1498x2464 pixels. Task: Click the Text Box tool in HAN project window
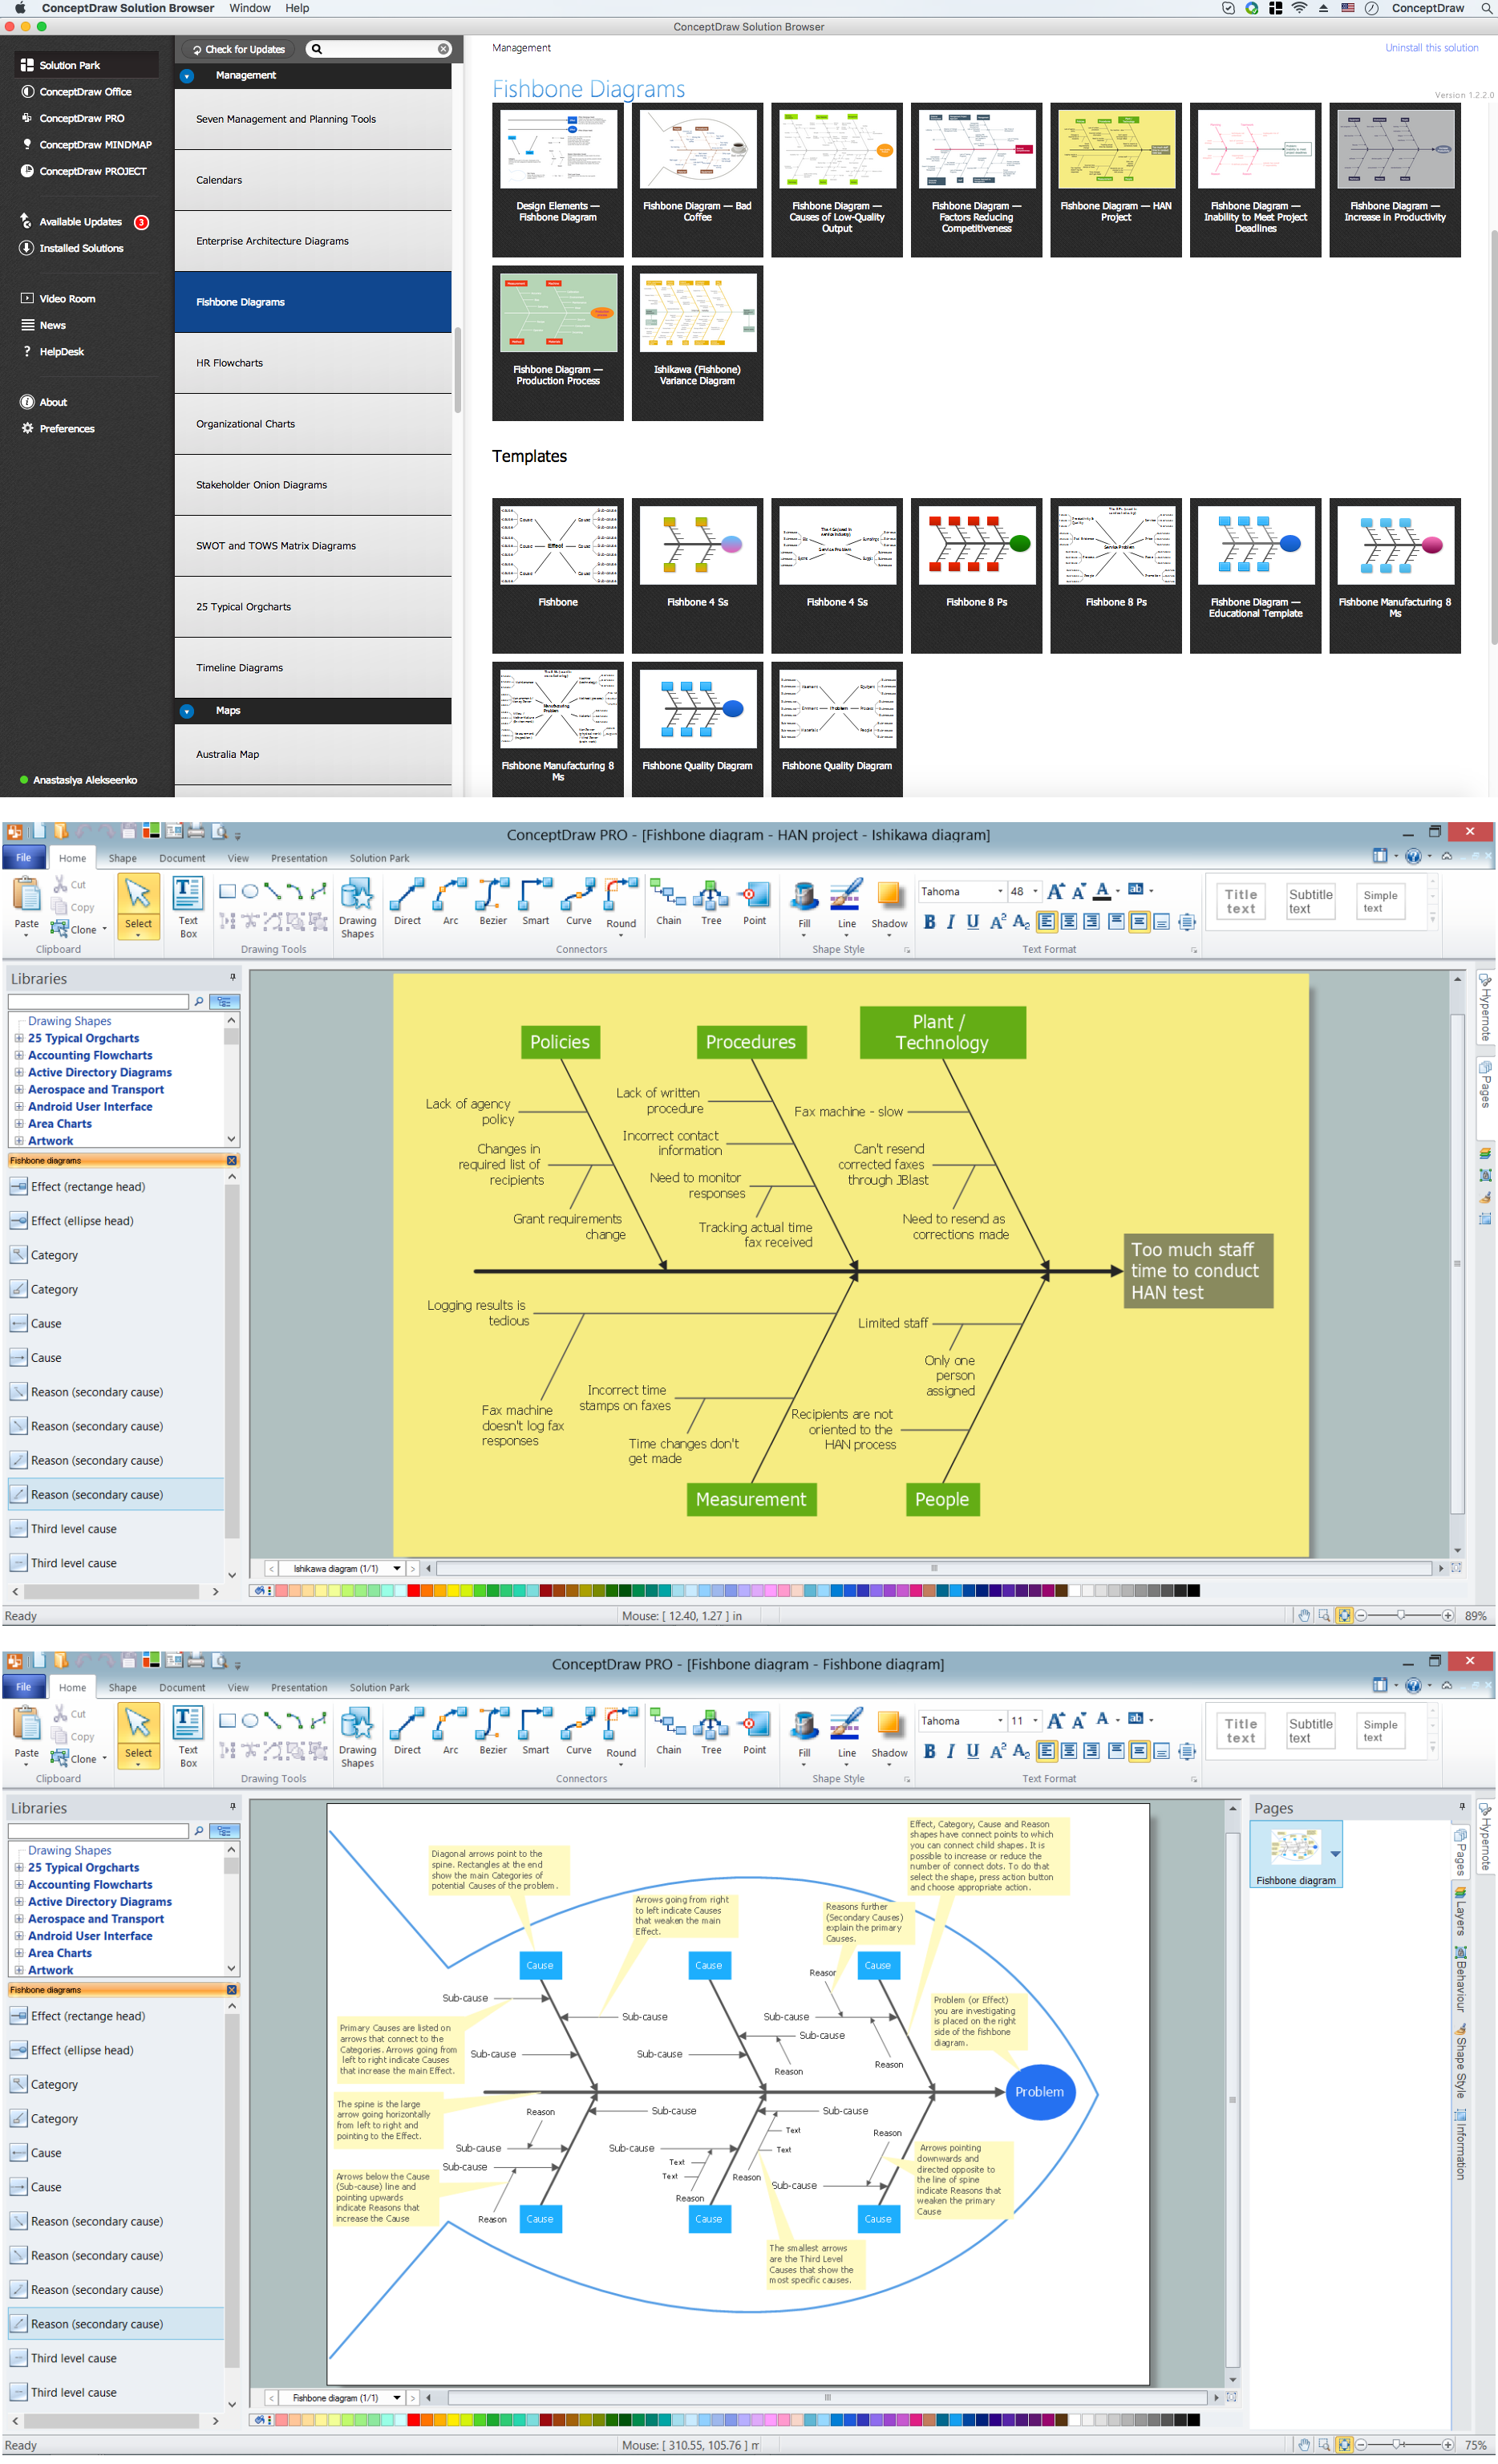pos(188,907)
